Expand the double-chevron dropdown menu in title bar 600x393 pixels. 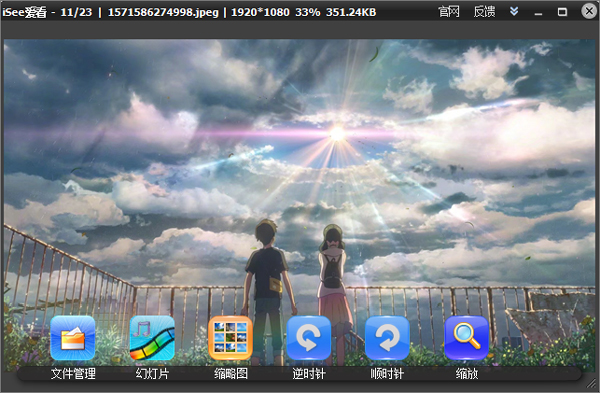514,11
